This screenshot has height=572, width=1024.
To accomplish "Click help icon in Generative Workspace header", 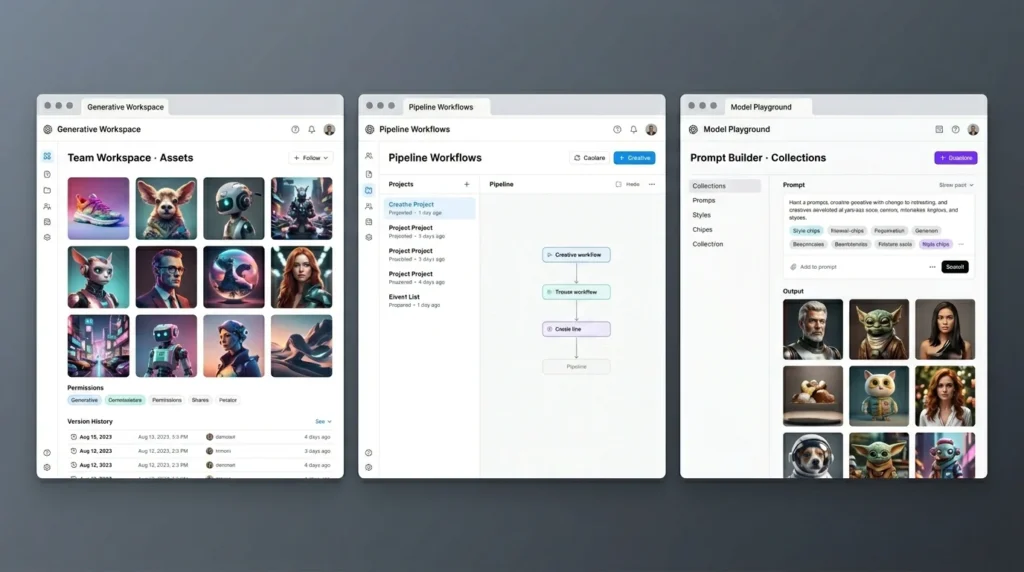I will [295, 129].
